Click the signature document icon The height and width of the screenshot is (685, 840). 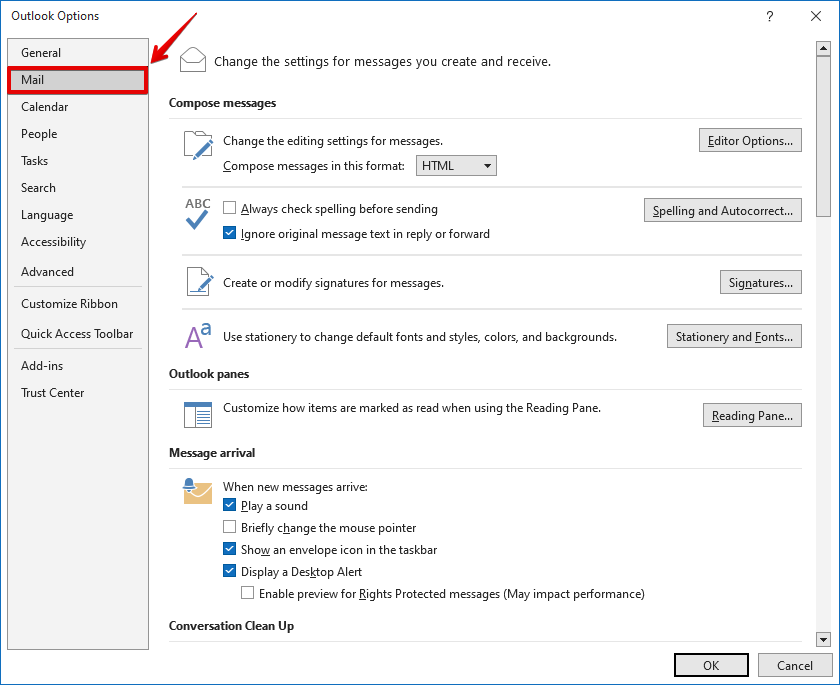pos(199,282)
